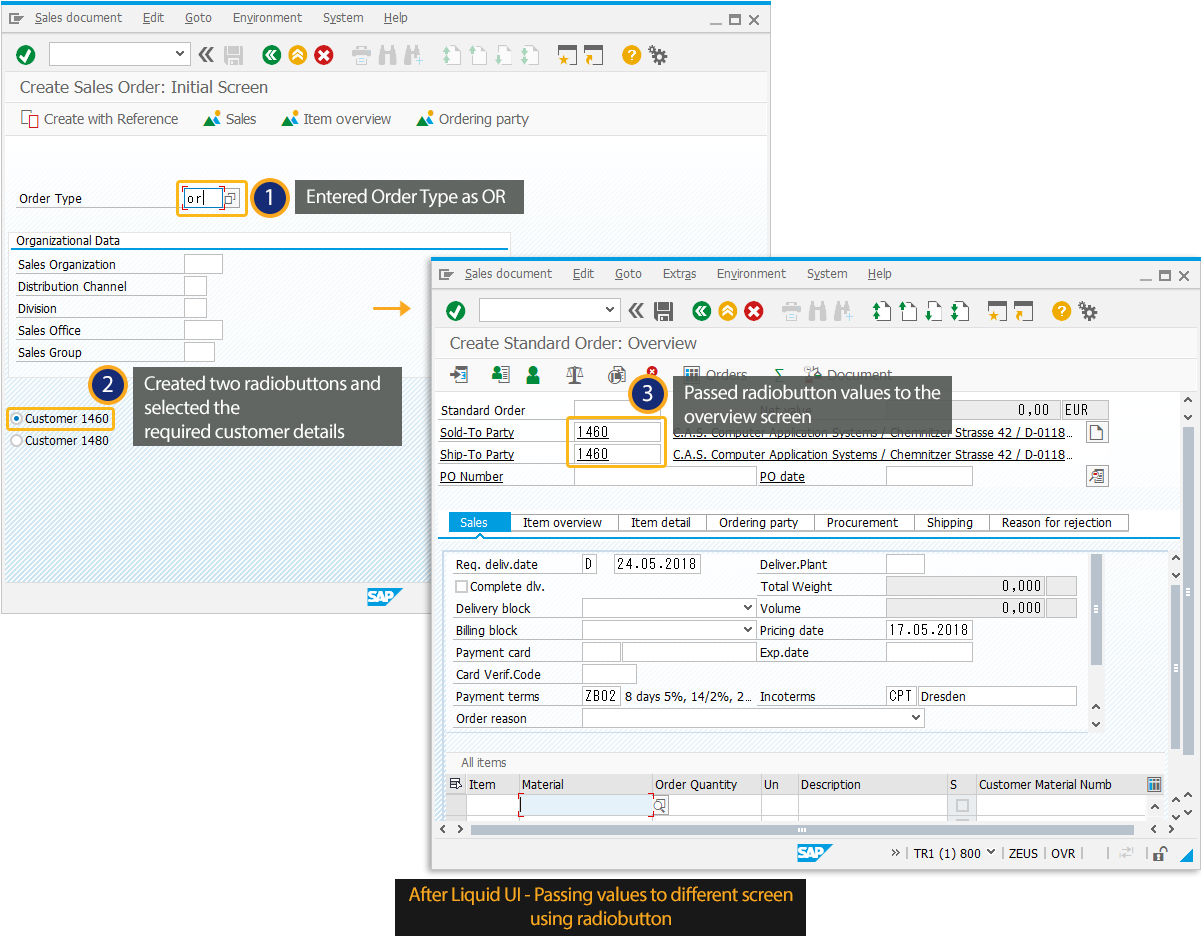Open the Extras menu
This screenshot has width=1201, height=936.
point(679,274)
